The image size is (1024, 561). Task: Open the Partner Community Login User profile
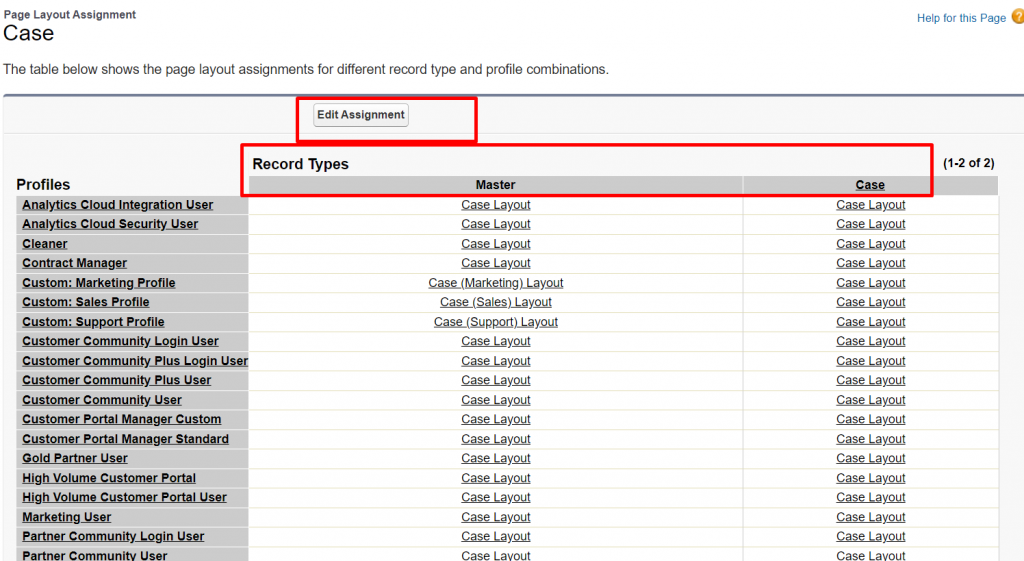pyautogui.click(x=113, y=536)
